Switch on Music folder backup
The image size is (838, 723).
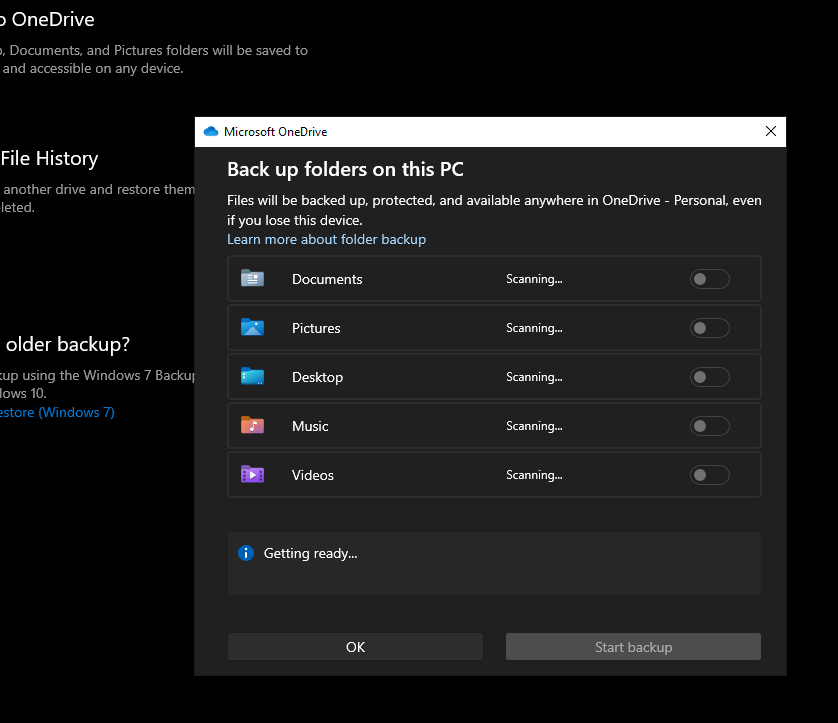pyautogui.click(x=710, y=426)
